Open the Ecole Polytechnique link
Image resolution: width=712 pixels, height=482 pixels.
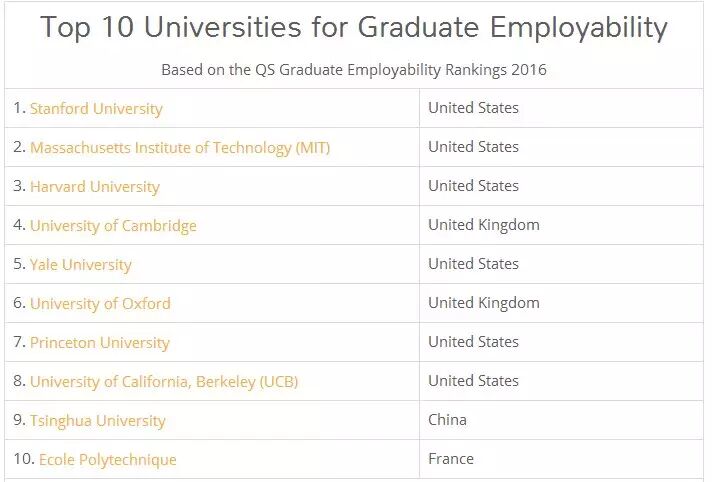[108, 459]
